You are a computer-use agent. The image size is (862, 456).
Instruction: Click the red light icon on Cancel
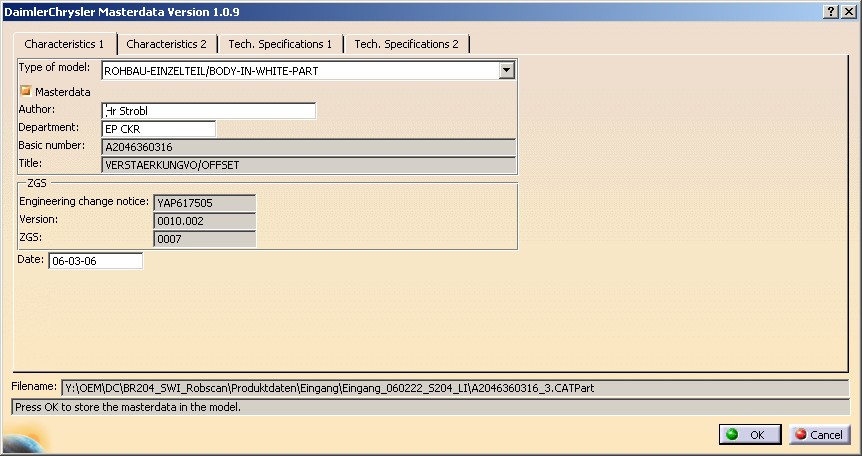click(x=801, y=434)
